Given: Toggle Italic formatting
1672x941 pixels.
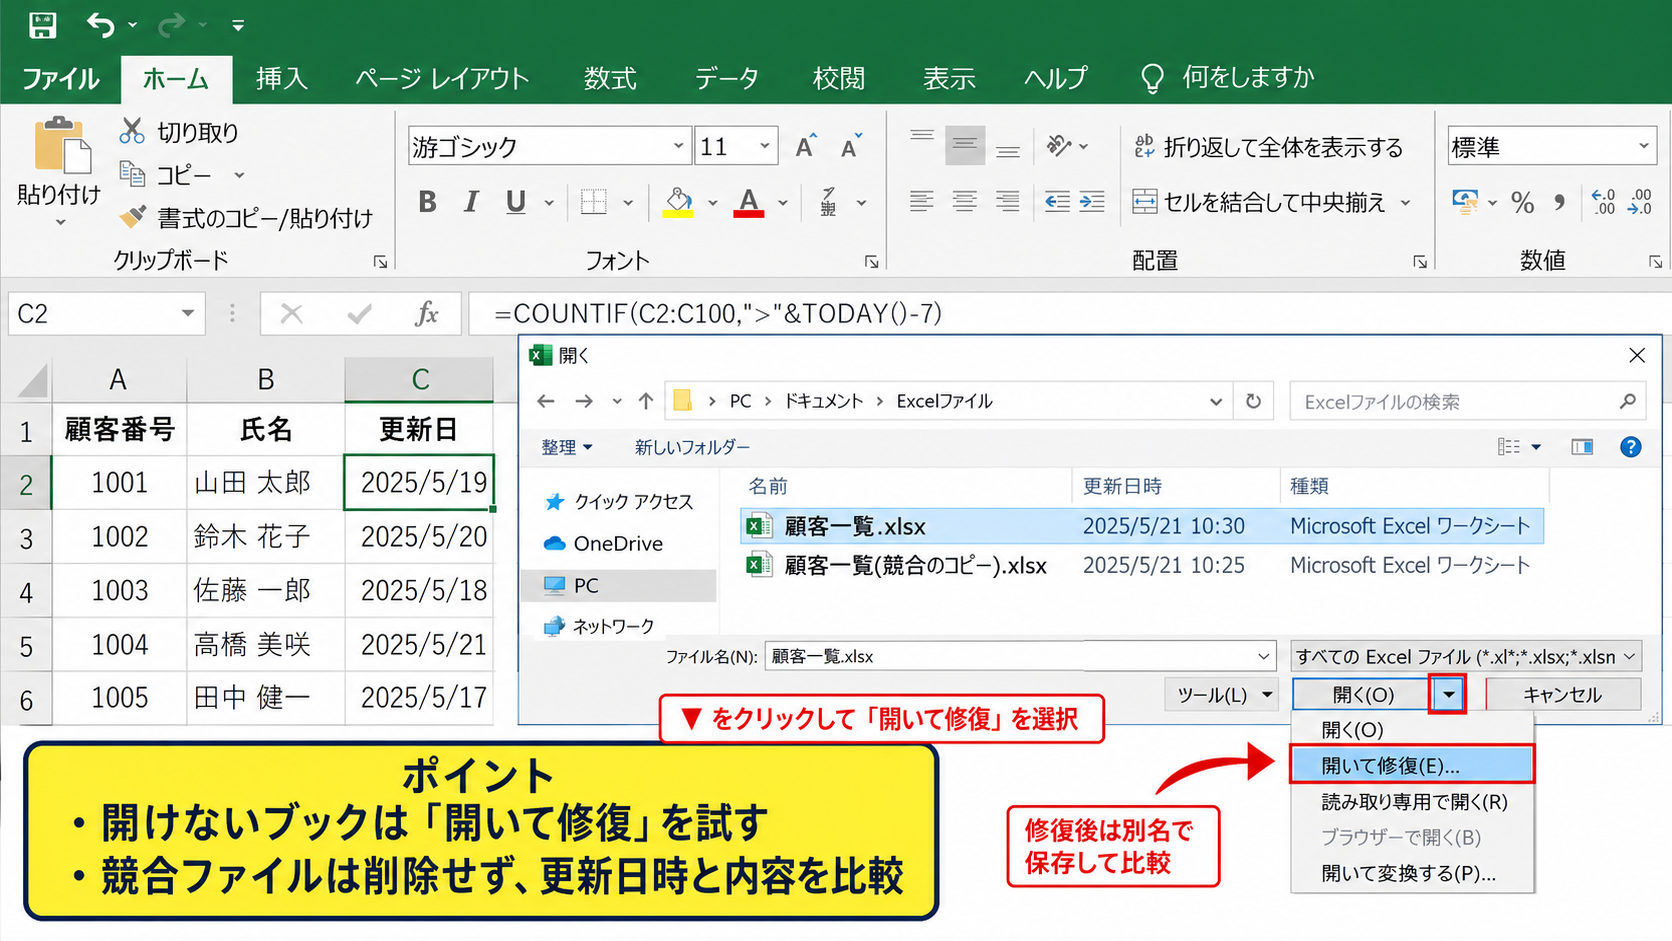Looking at the screenshot, I should pyautogui.click(x=471, y=202).
